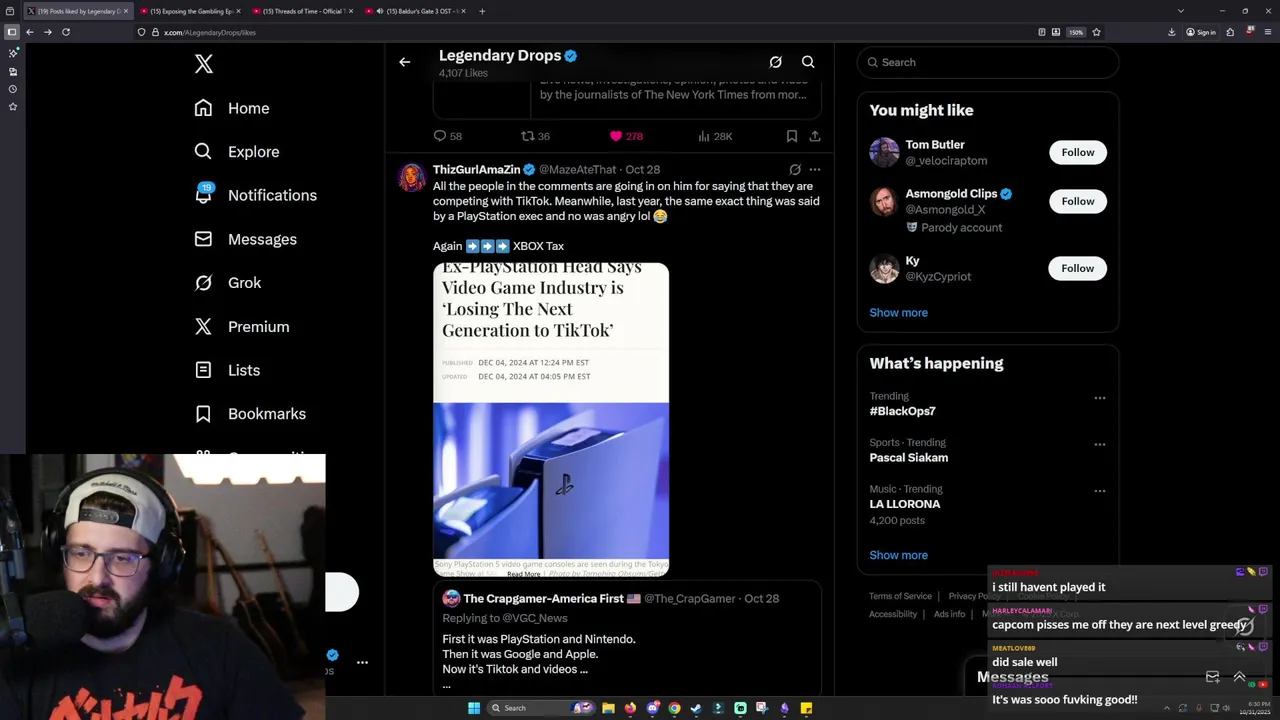
Task: Open Tom Butler's profile avatar
Action: [884, 152]
